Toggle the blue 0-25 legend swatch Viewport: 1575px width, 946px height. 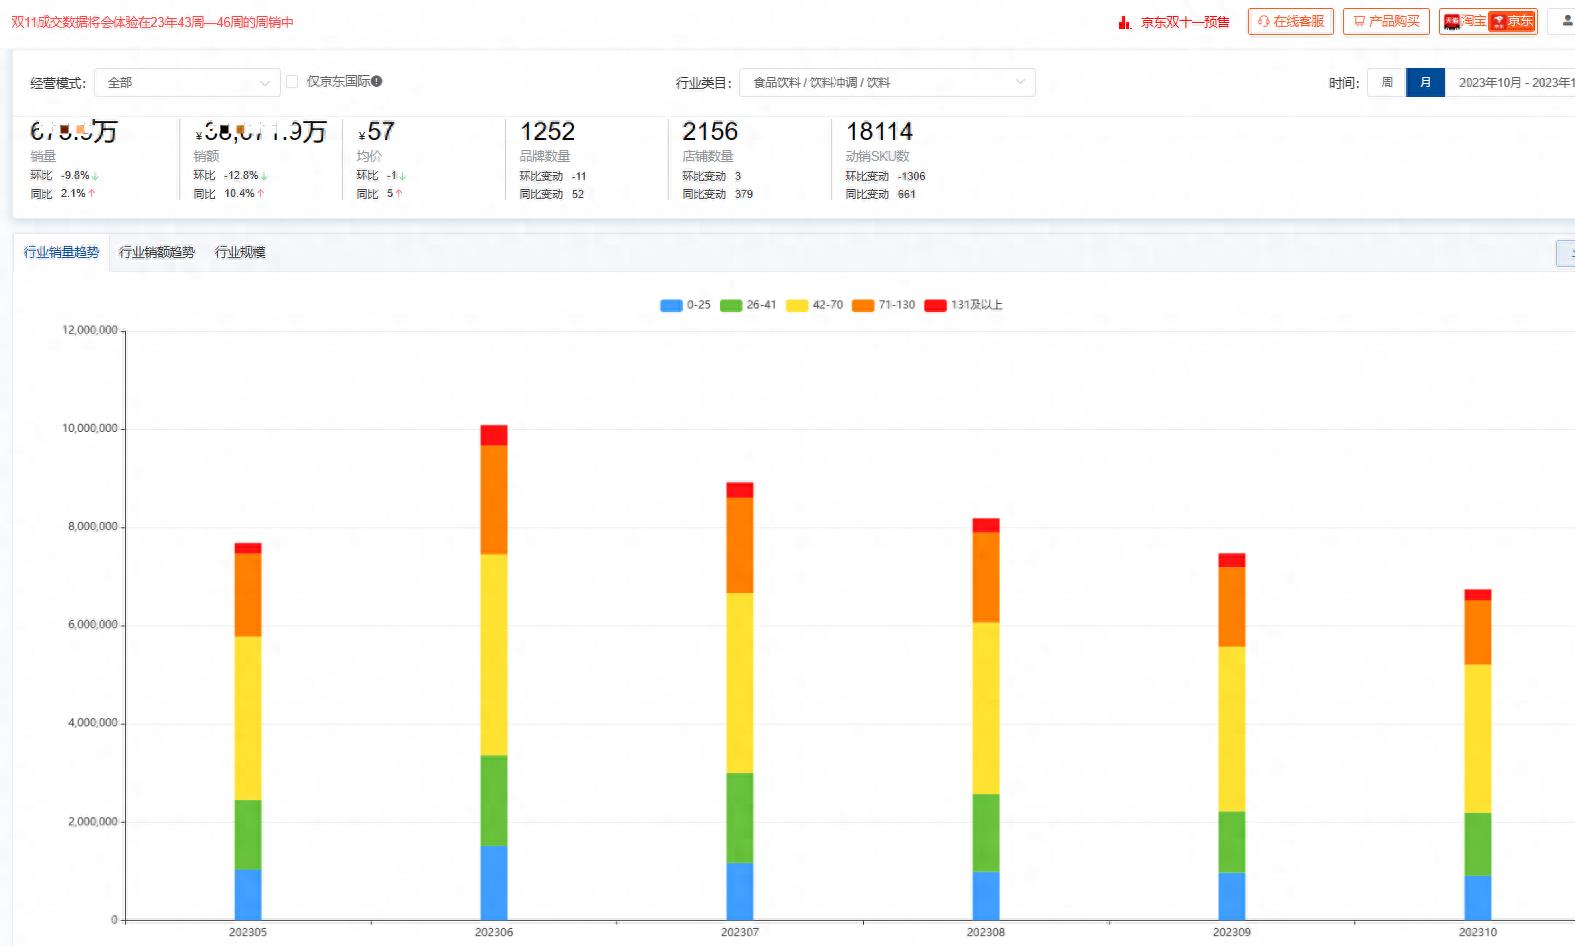tap(671, 305)
